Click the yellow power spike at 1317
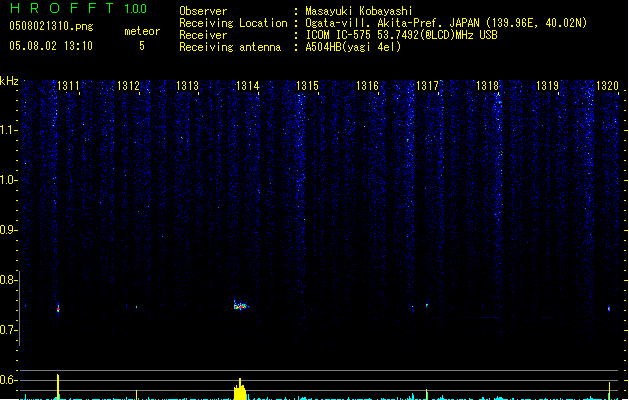 [426, 394]
